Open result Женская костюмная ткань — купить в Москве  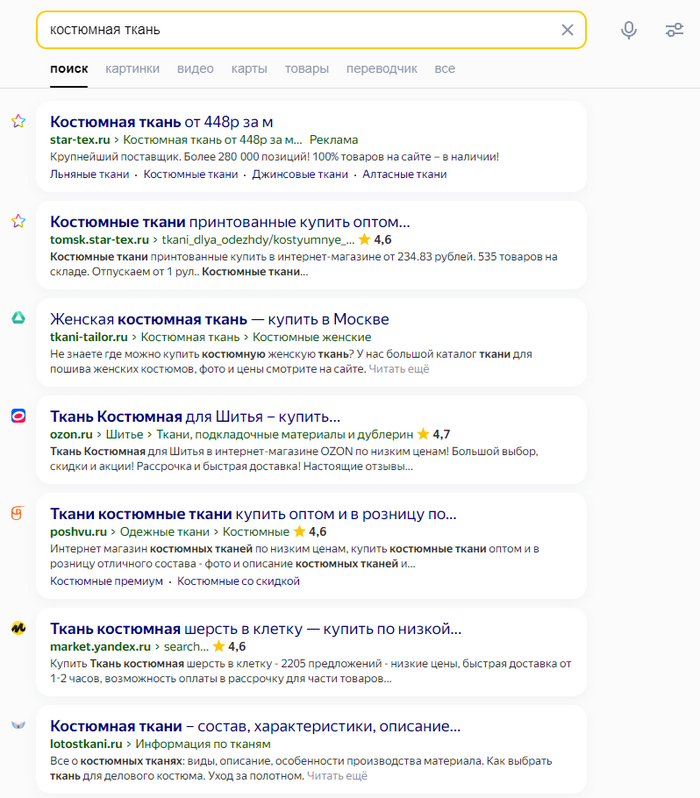click(219, 319)
